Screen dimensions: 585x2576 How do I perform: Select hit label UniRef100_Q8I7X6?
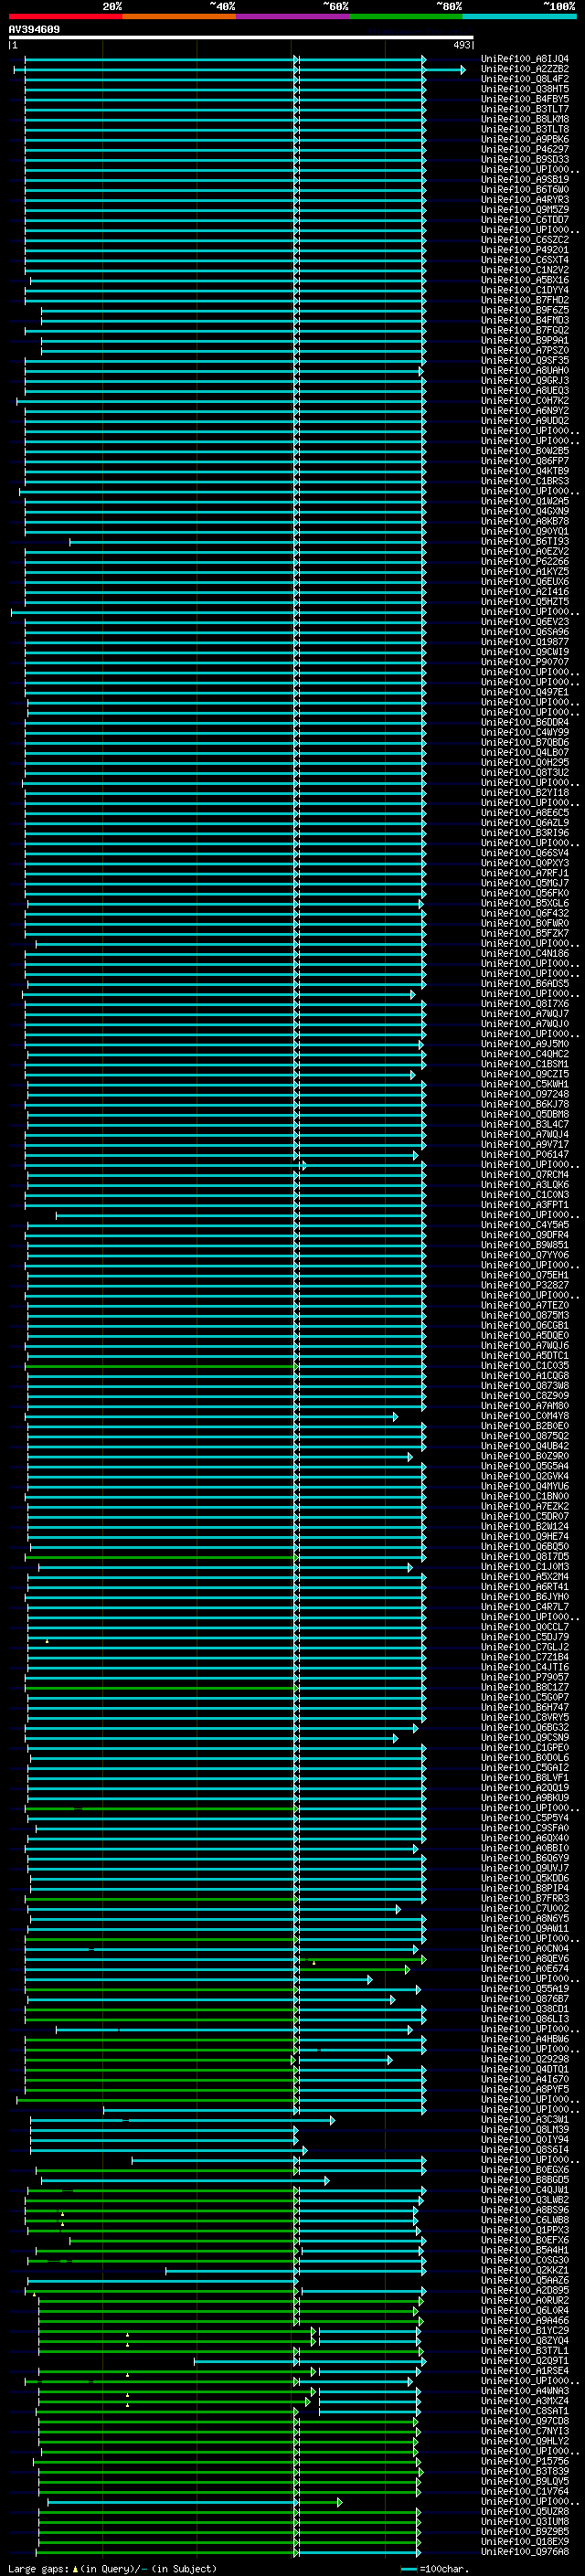tap(525, 1004)
